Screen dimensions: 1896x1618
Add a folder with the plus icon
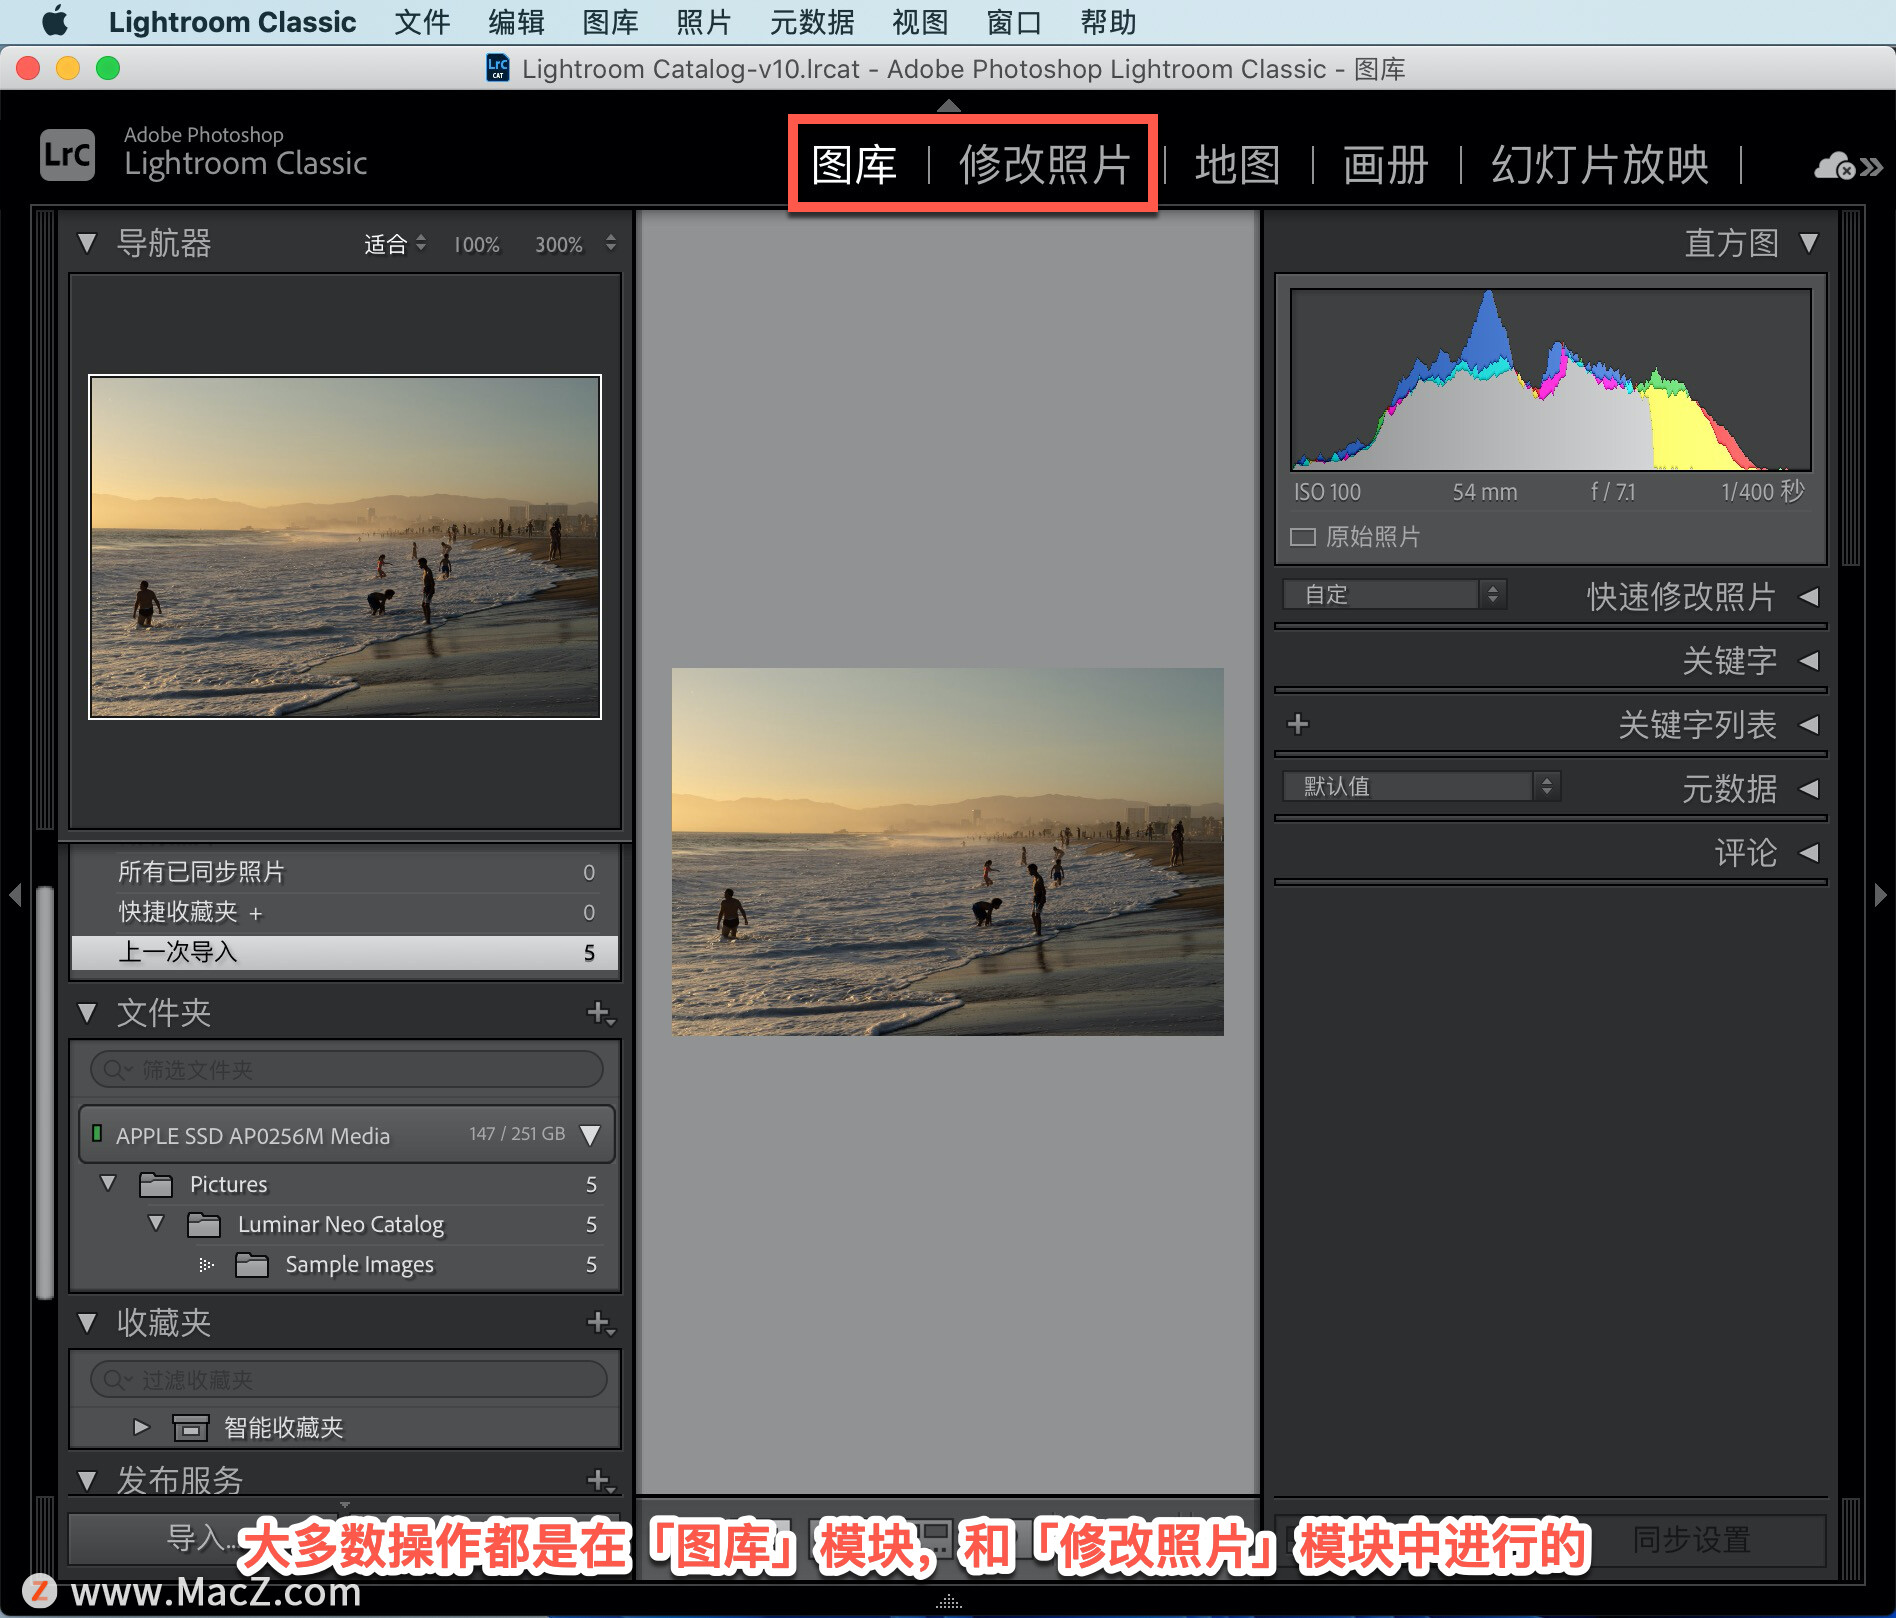(600, 1013)
